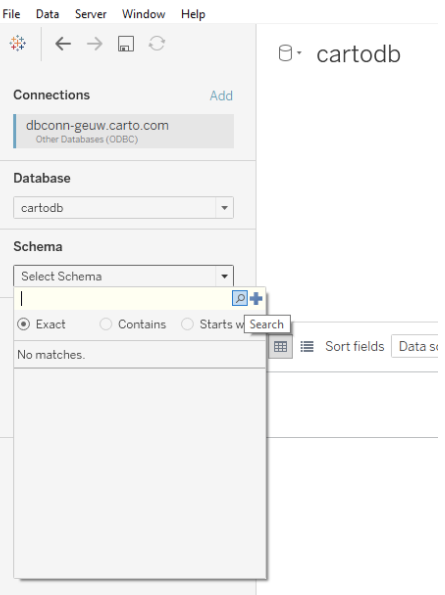Open the Data menu
The width and height of the screenshot is (445, 595).
click(x=47, y=14)
